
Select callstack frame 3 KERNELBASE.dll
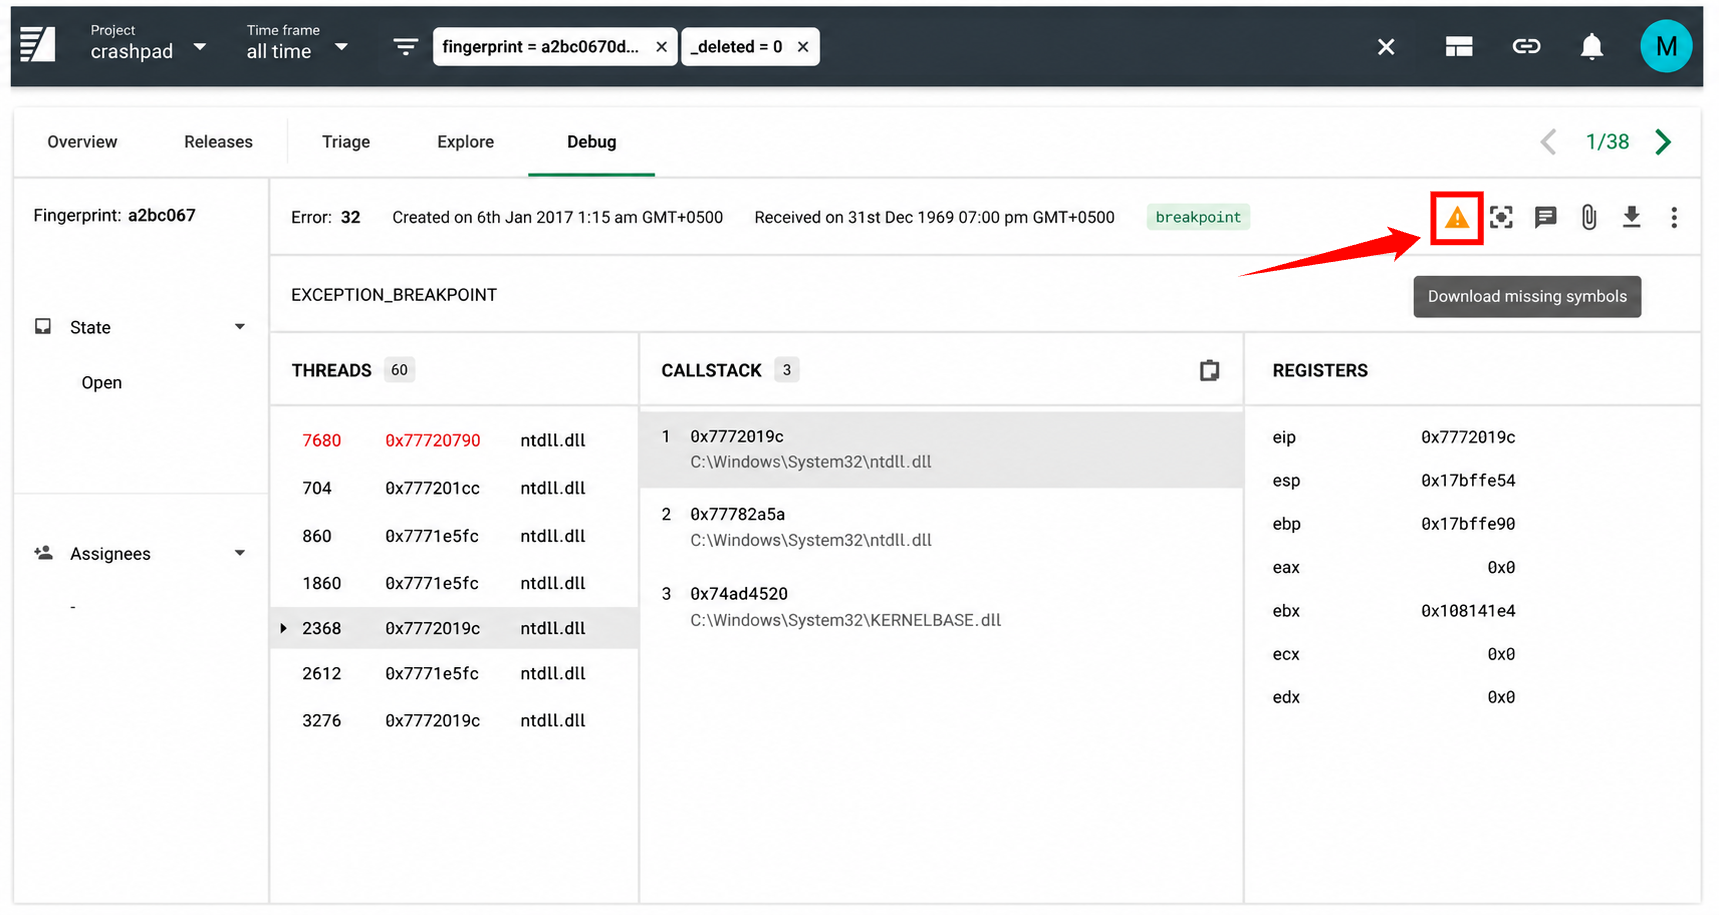coord(941,606)
